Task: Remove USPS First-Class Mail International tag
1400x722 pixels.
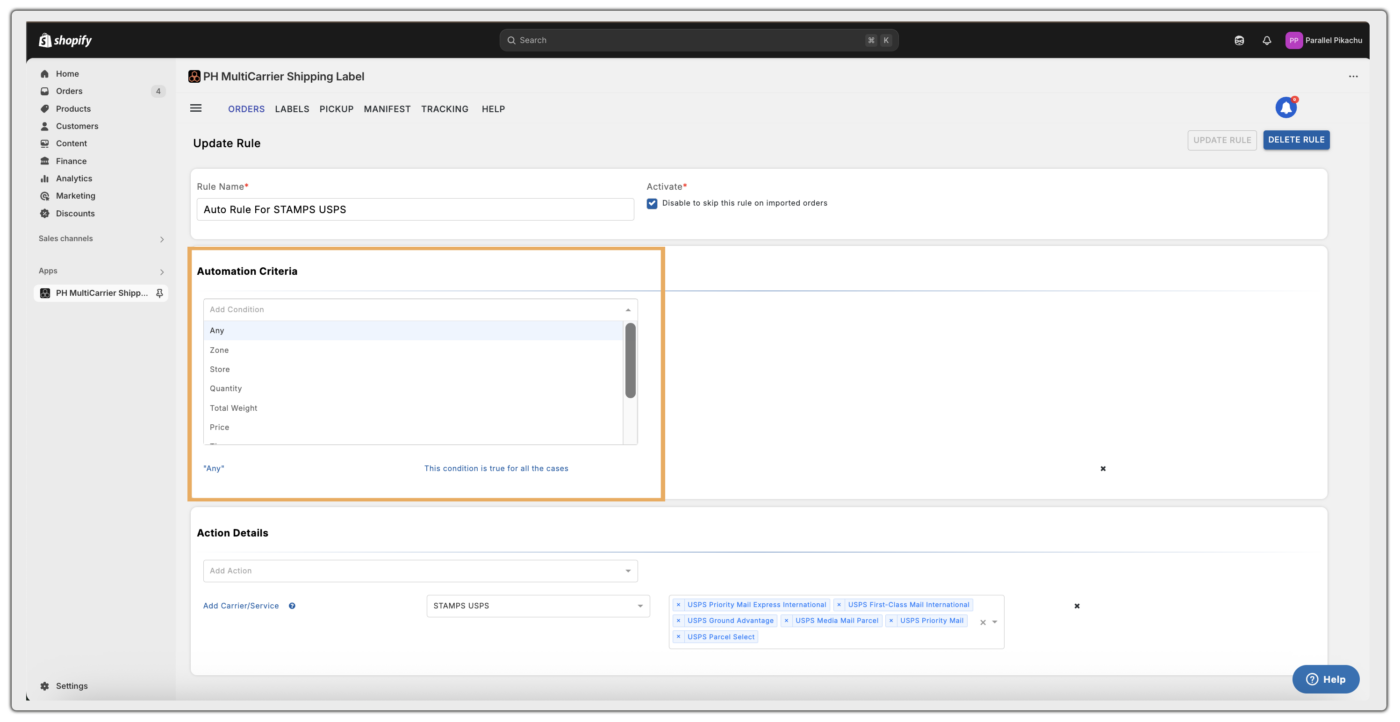Action: [x=839, y=605]
